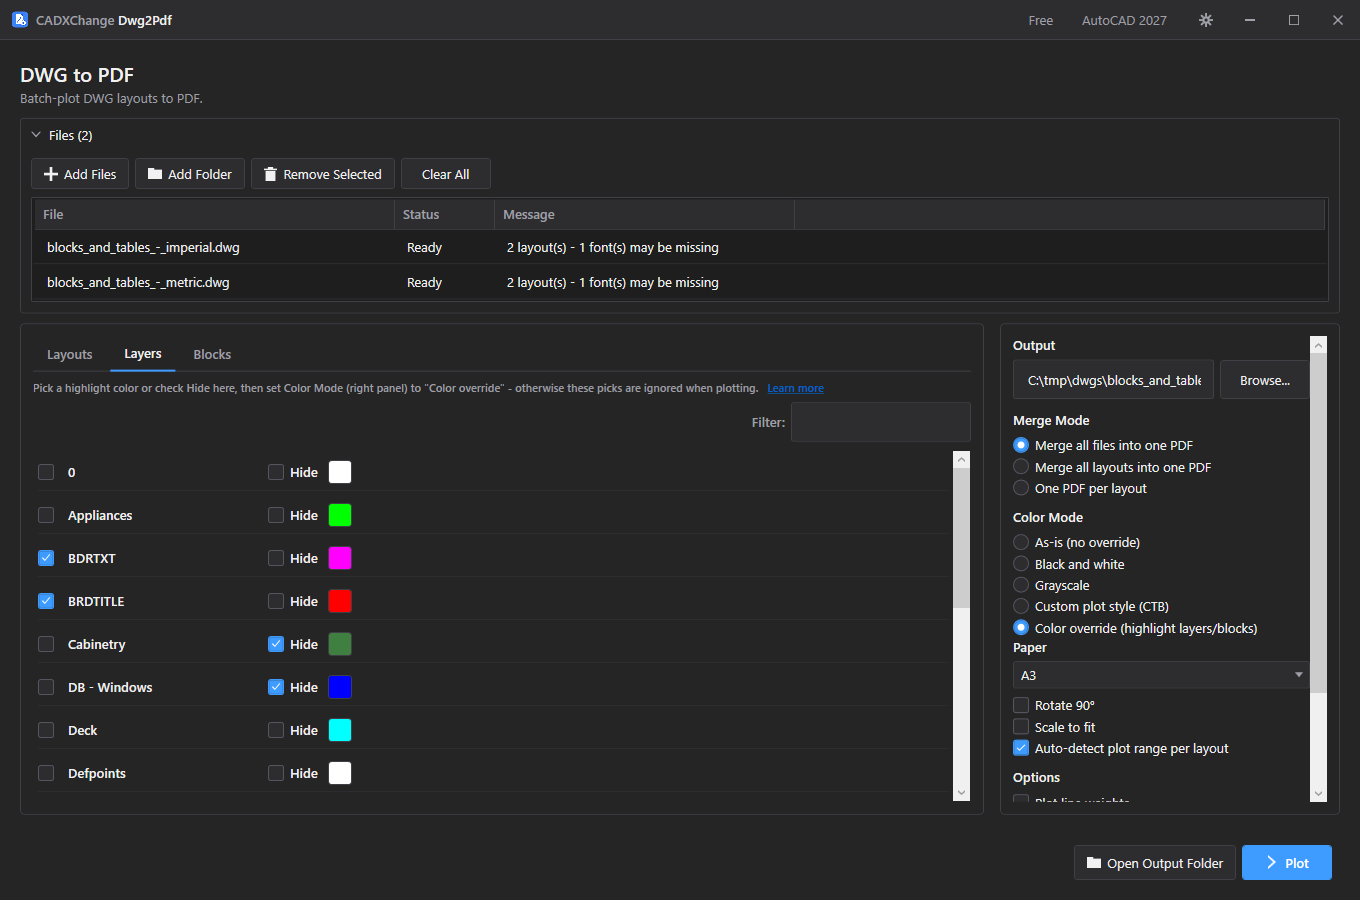The height and width of the screenshot is (900, 1360).
Task: Click the Status column header
Action: pos(444,214)
